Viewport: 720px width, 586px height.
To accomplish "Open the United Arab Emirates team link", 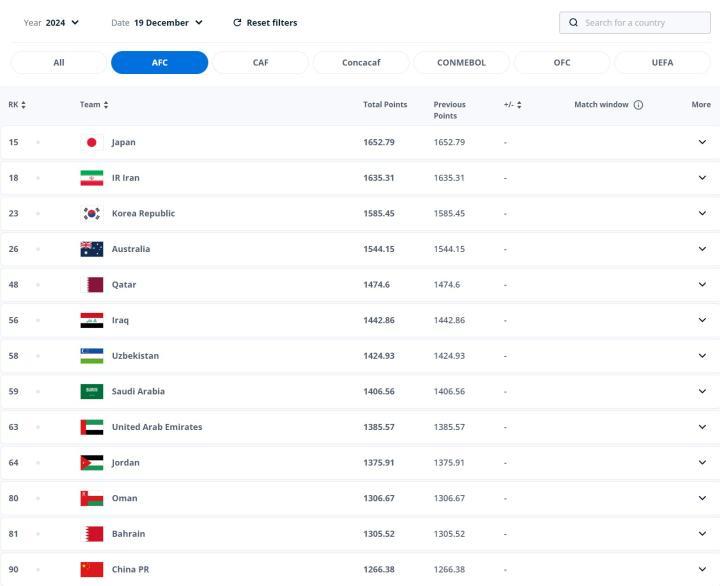I will [157, 427].
